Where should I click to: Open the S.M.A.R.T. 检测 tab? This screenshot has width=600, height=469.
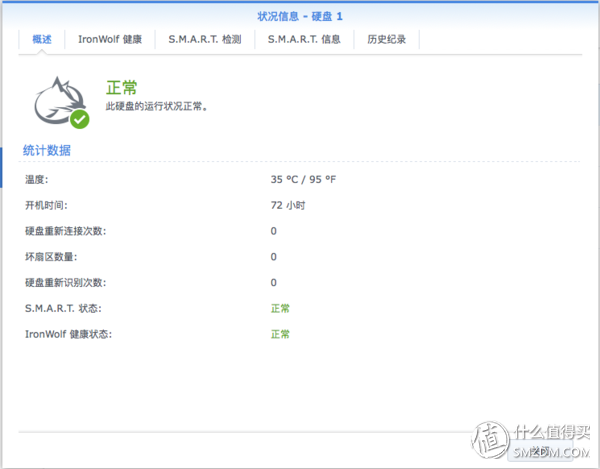click(x=205, y=39)
